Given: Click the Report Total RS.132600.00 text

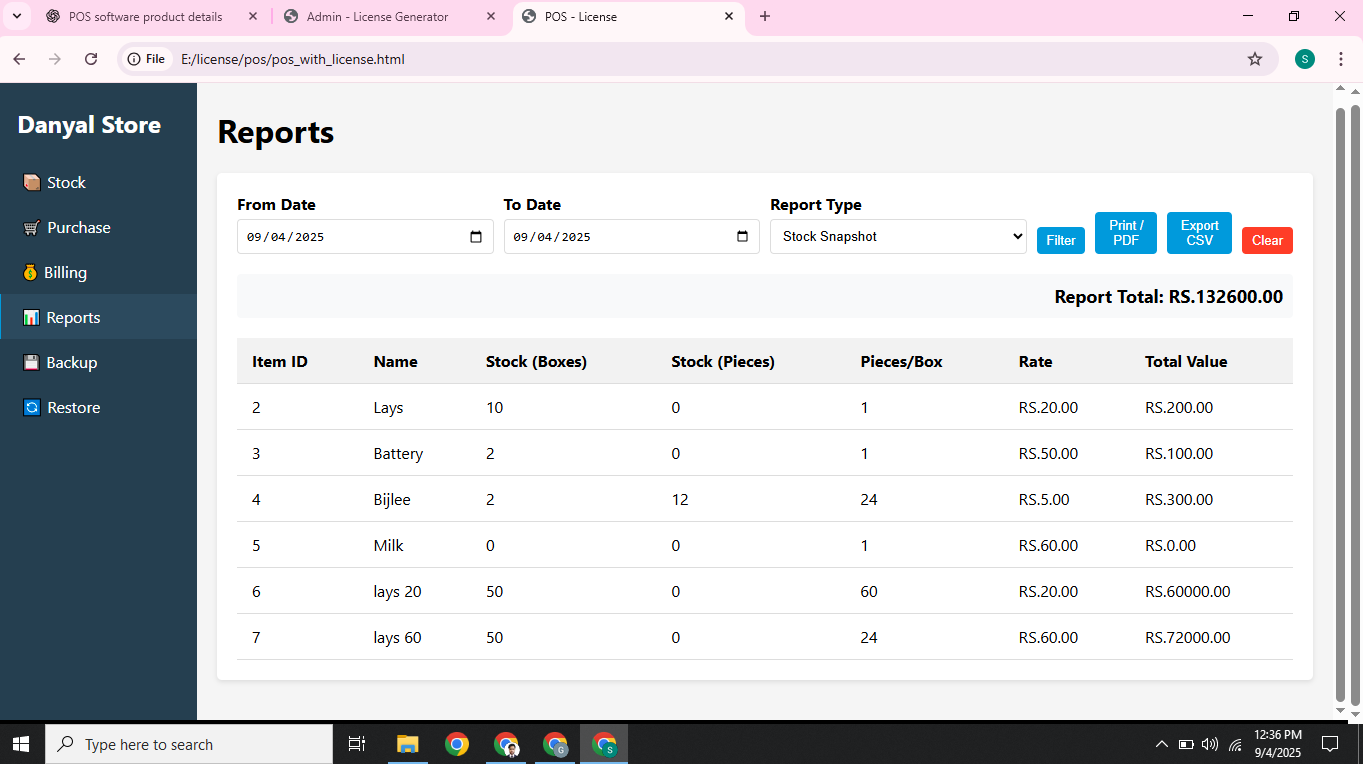Looking at the screenshot, I should (1169, 297).
